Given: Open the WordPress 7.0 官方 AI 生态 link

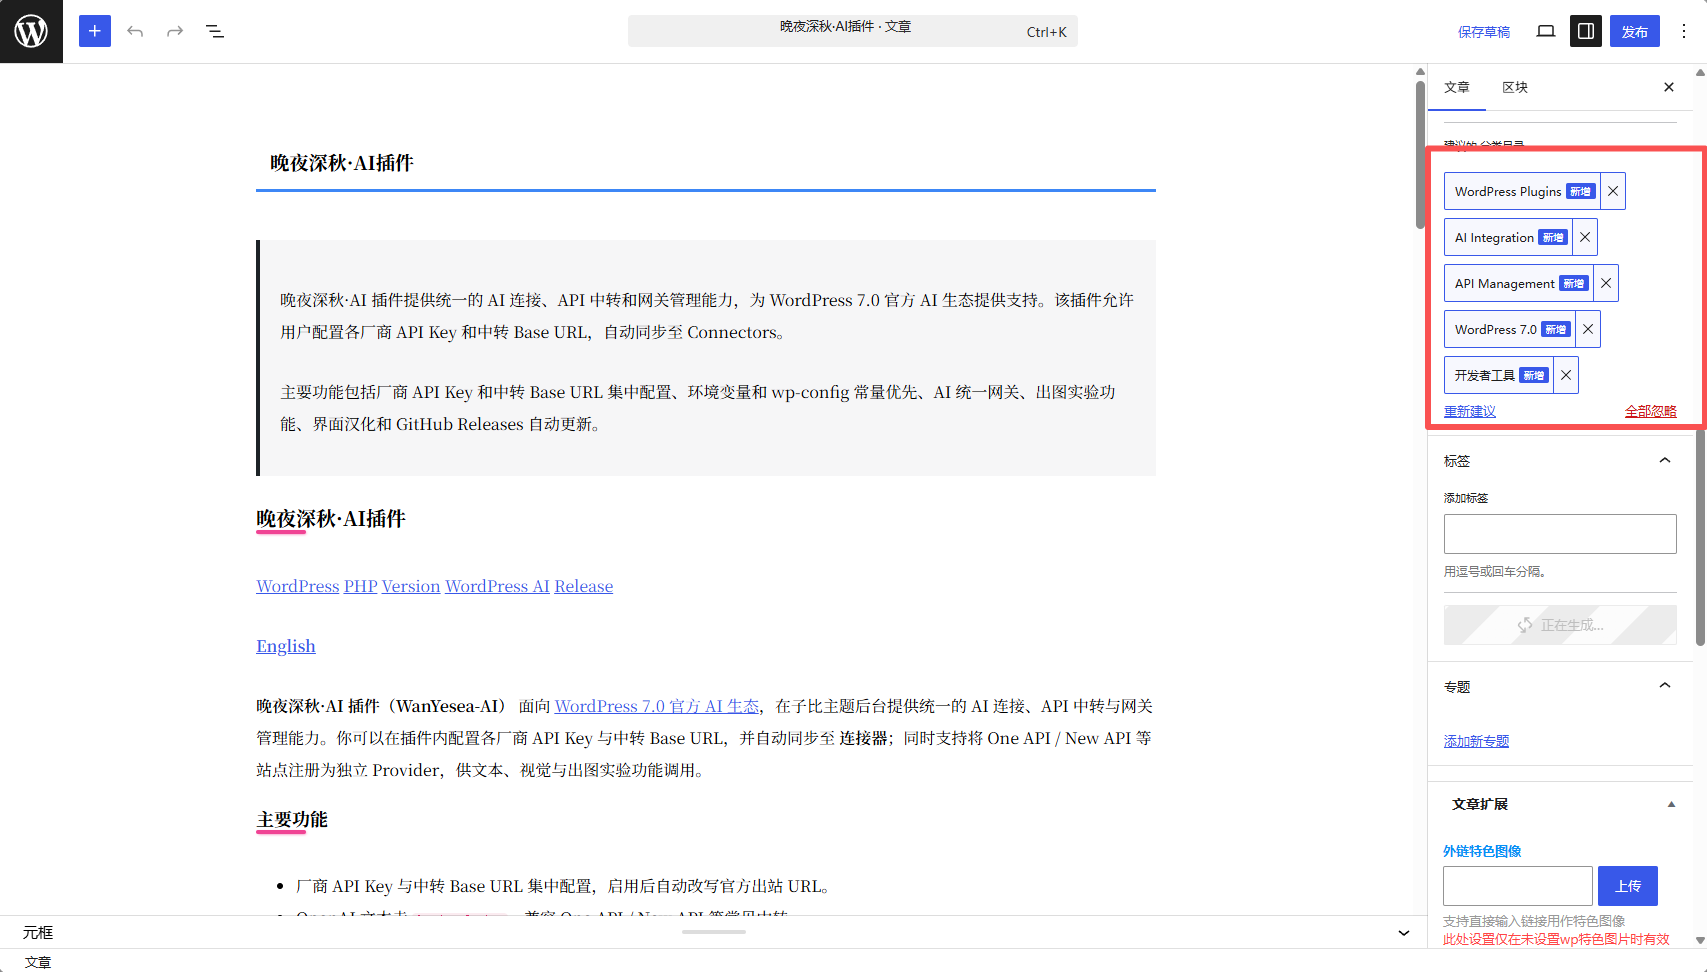Looking at the screenshot, I should 657,706.
